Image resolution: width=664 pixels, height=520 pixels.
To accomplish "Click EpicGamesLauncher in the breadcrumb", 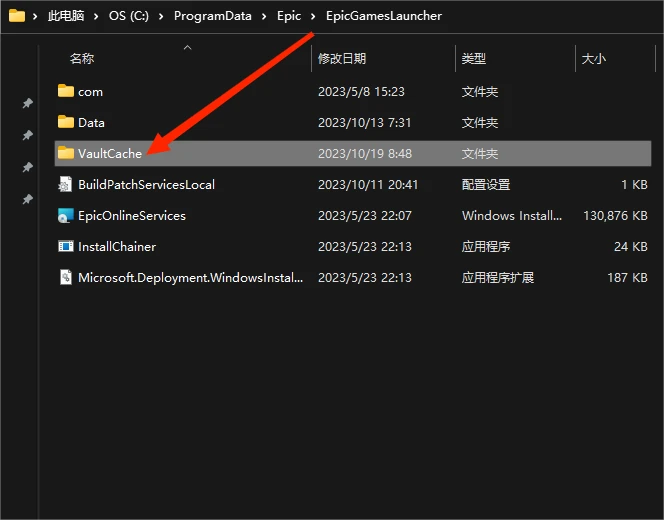I will pos(384,16).
